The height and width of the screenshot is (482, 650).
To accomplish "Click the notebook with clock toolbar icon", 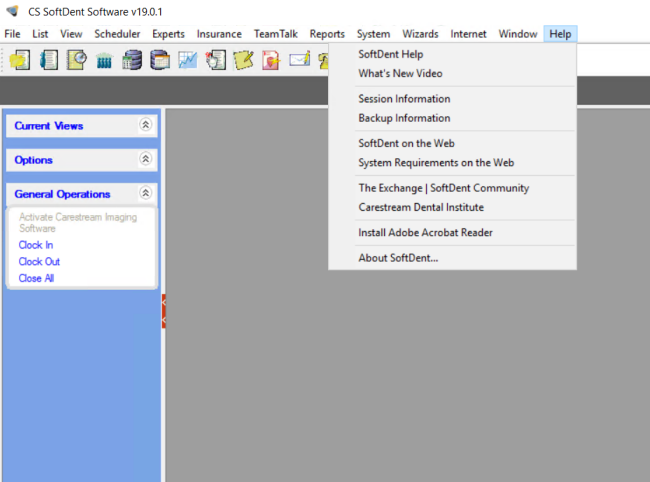I will coord(77,60).
